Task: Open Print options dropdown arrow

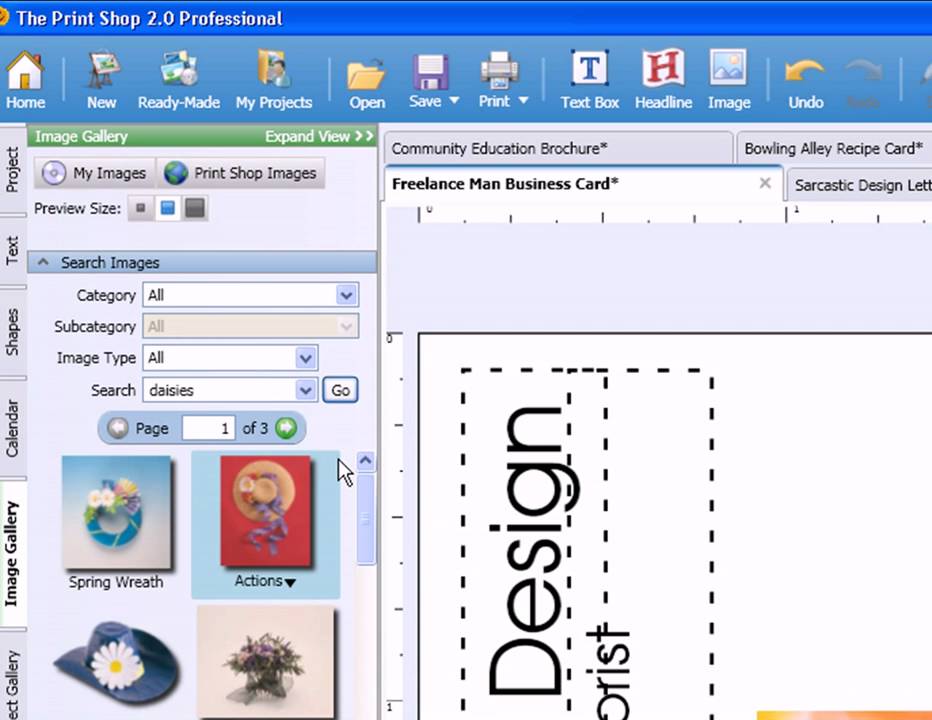Action: (523, 100)
